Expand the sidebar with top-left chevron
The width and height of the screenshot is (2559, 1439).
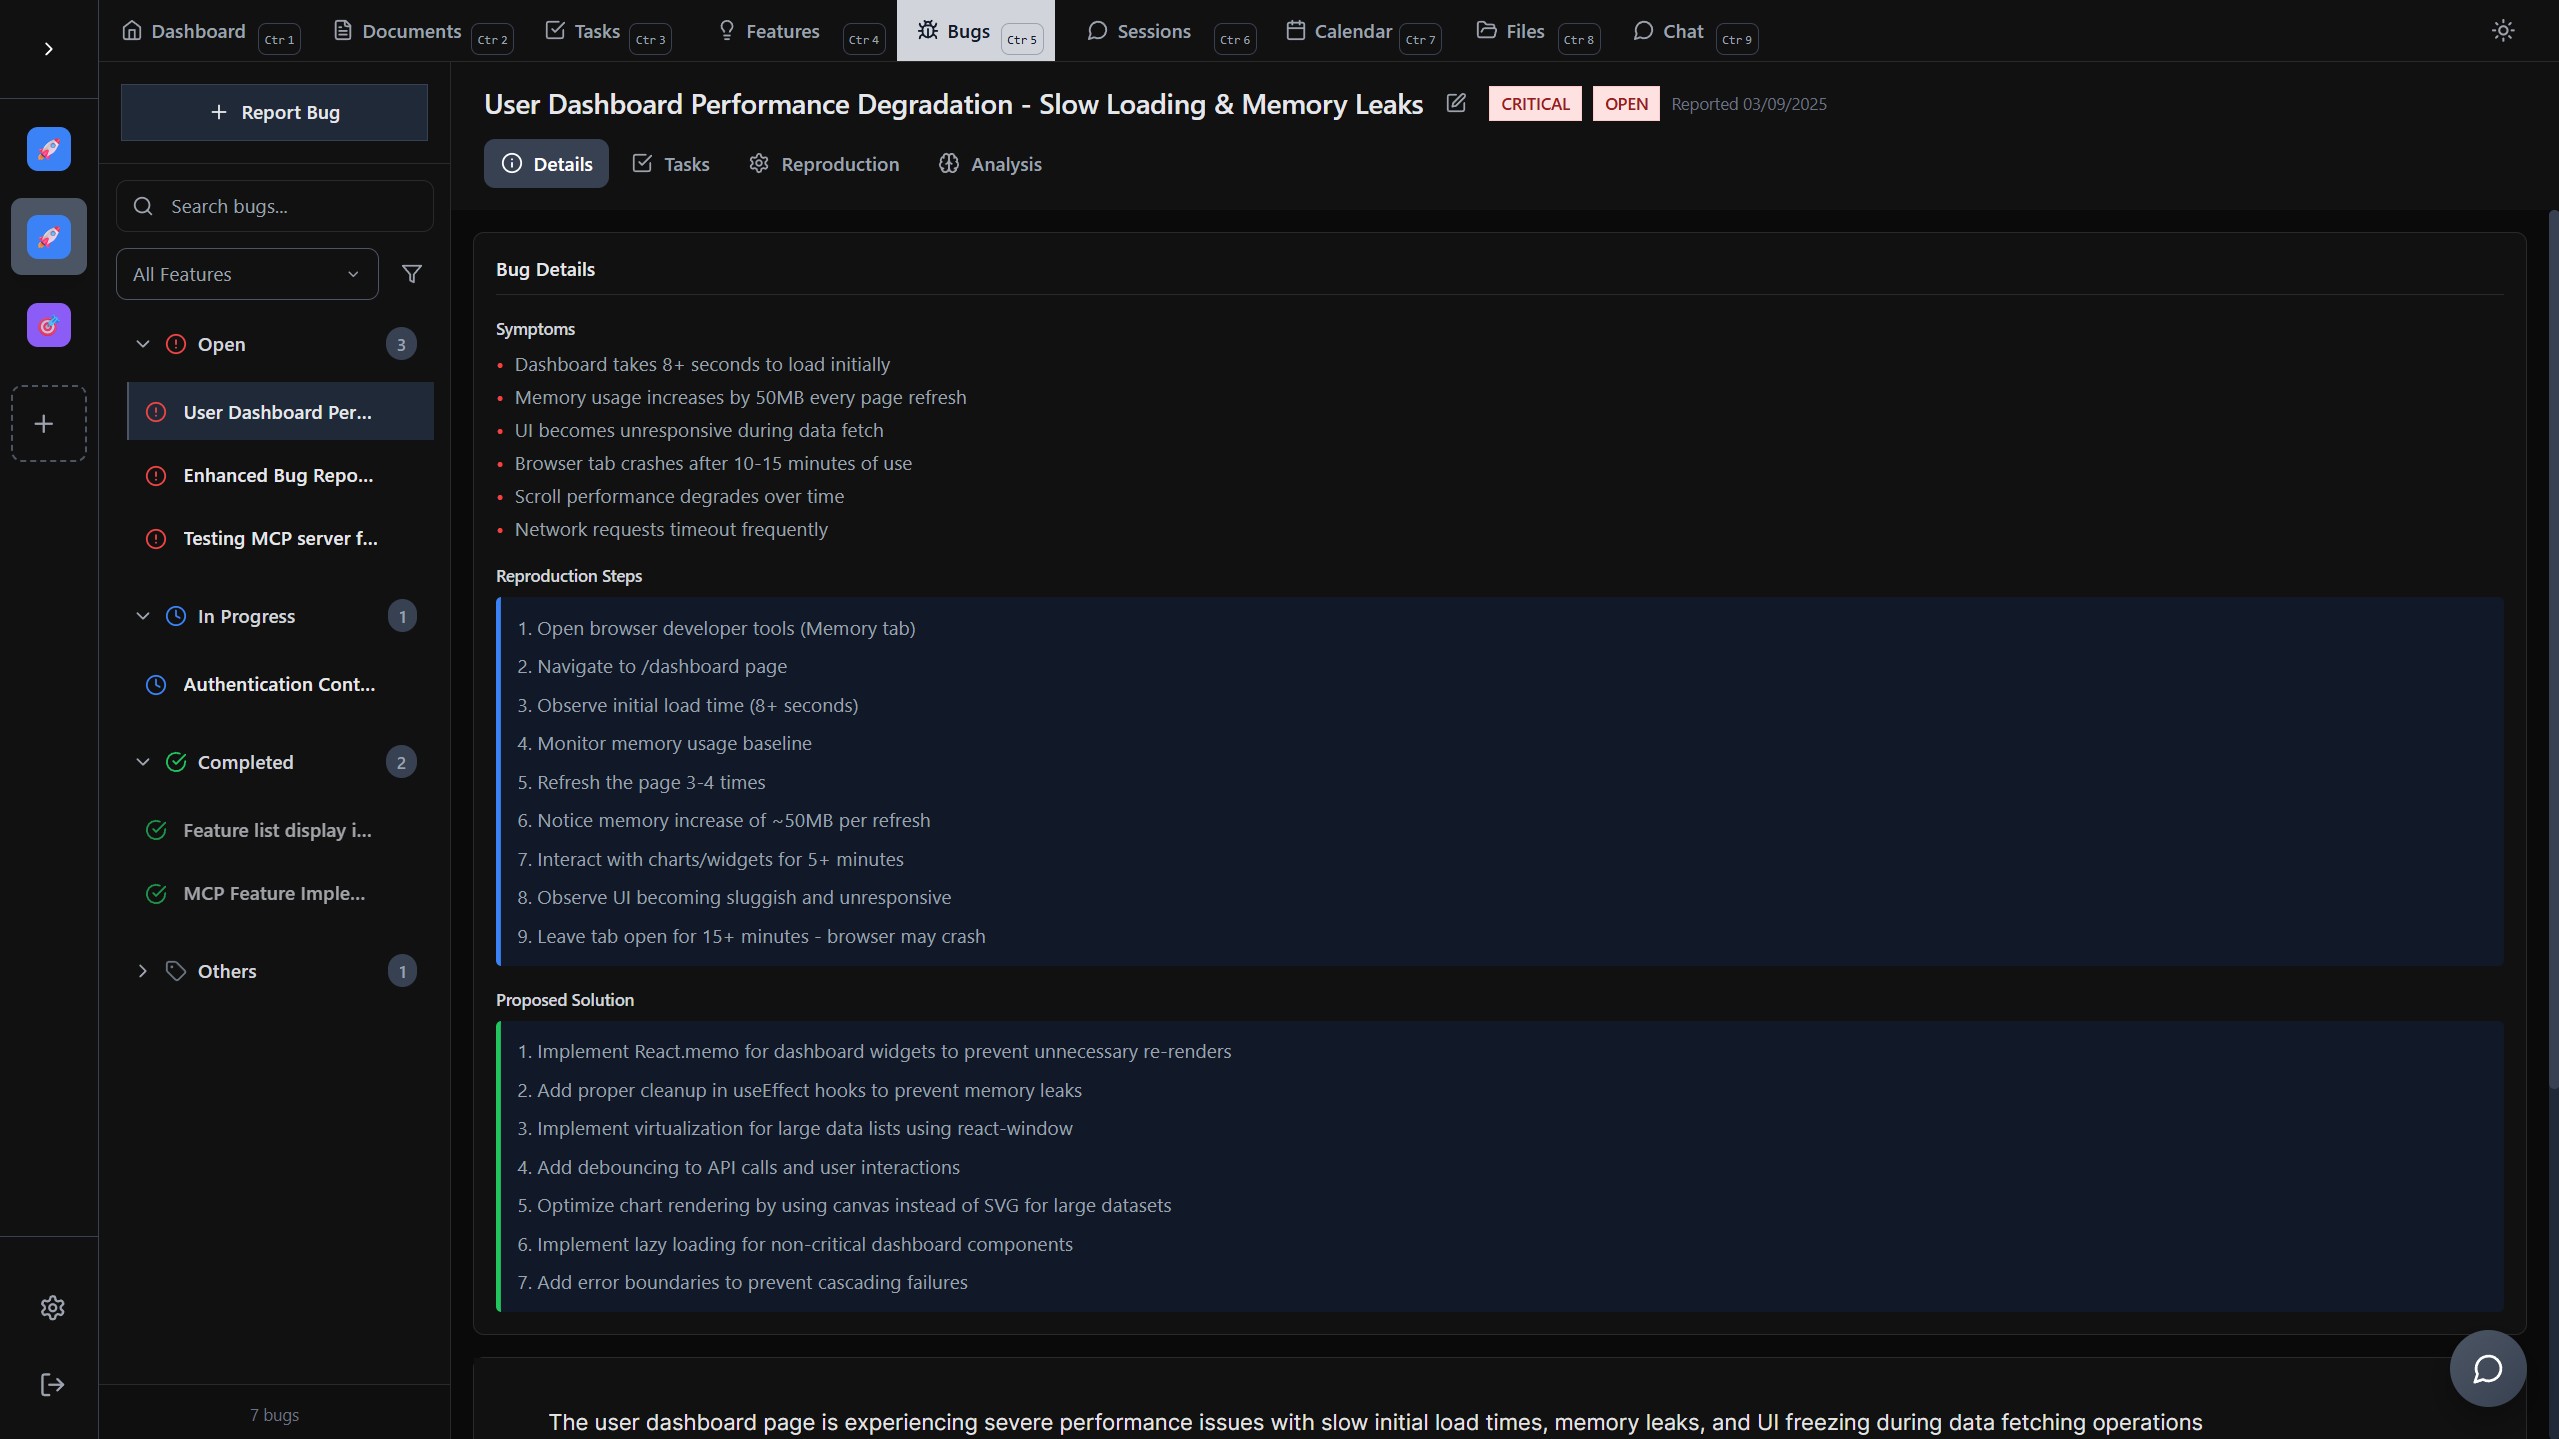(x=48, y=49)
